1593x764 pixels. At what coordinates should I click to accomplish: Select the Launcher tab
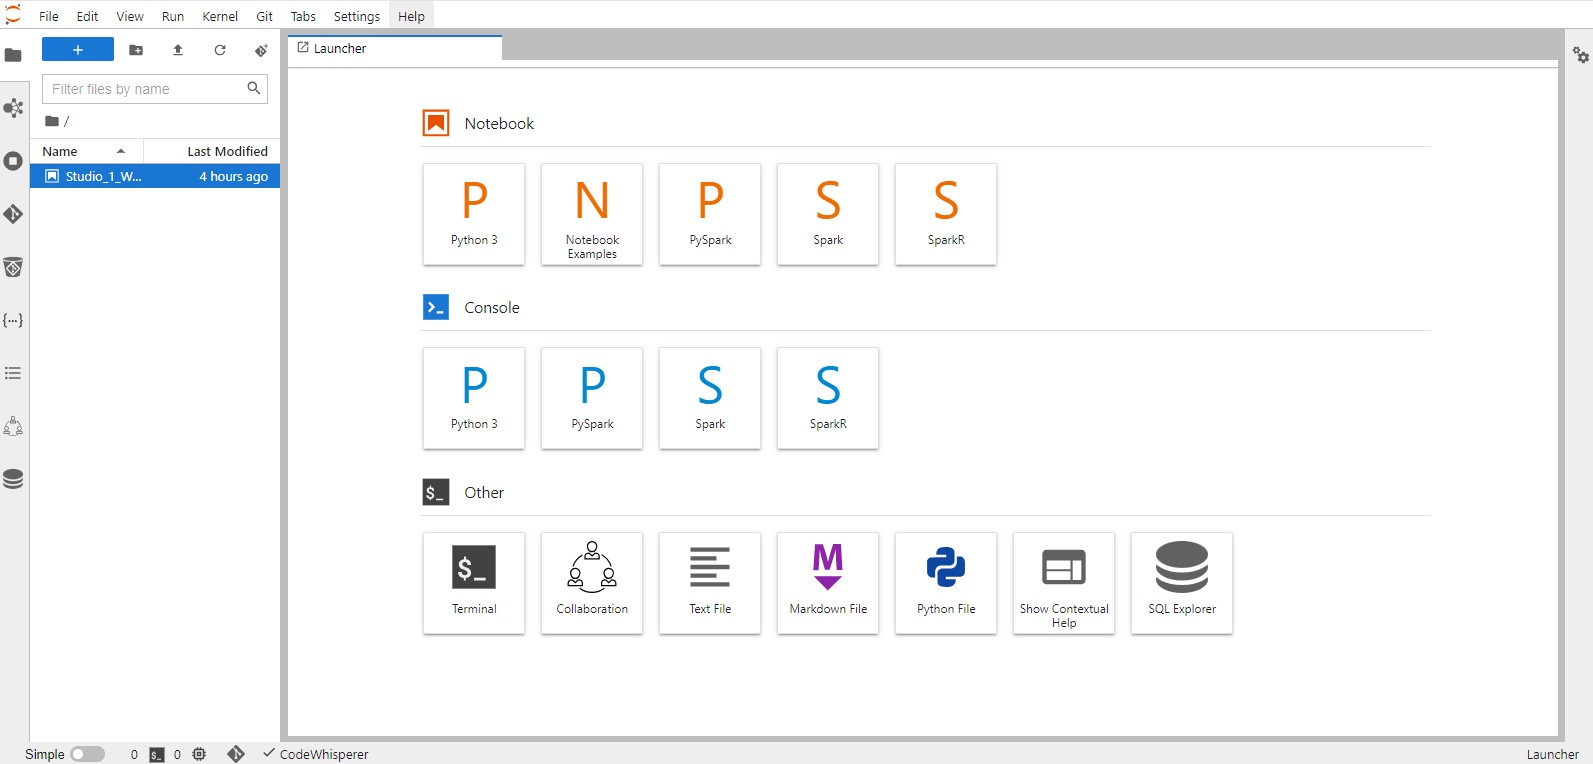pos(395,48)
